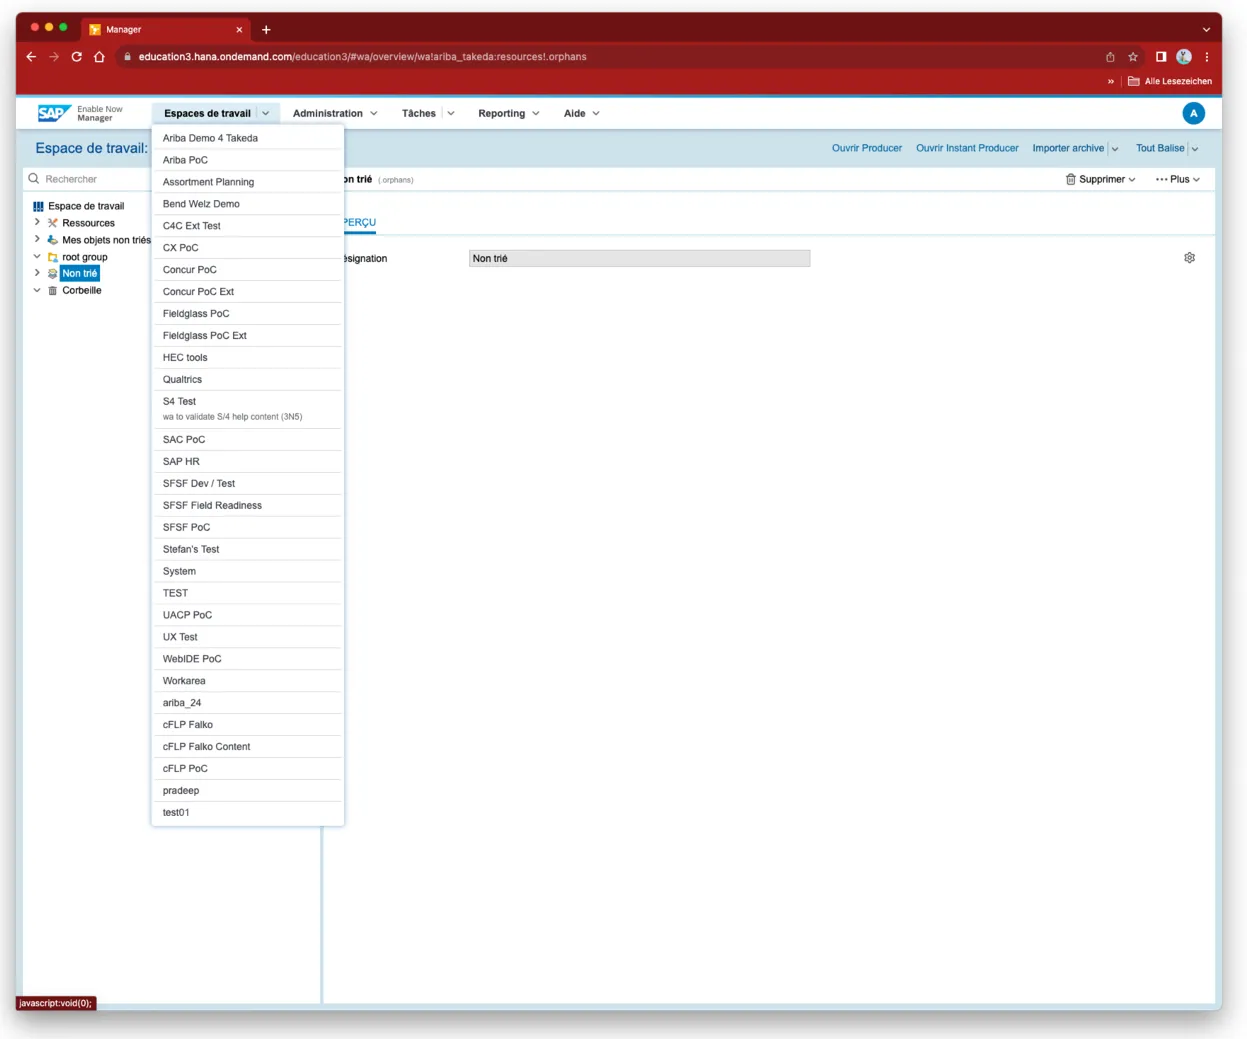Click the trash icon for Supprimer

[x=1070, y=179]
